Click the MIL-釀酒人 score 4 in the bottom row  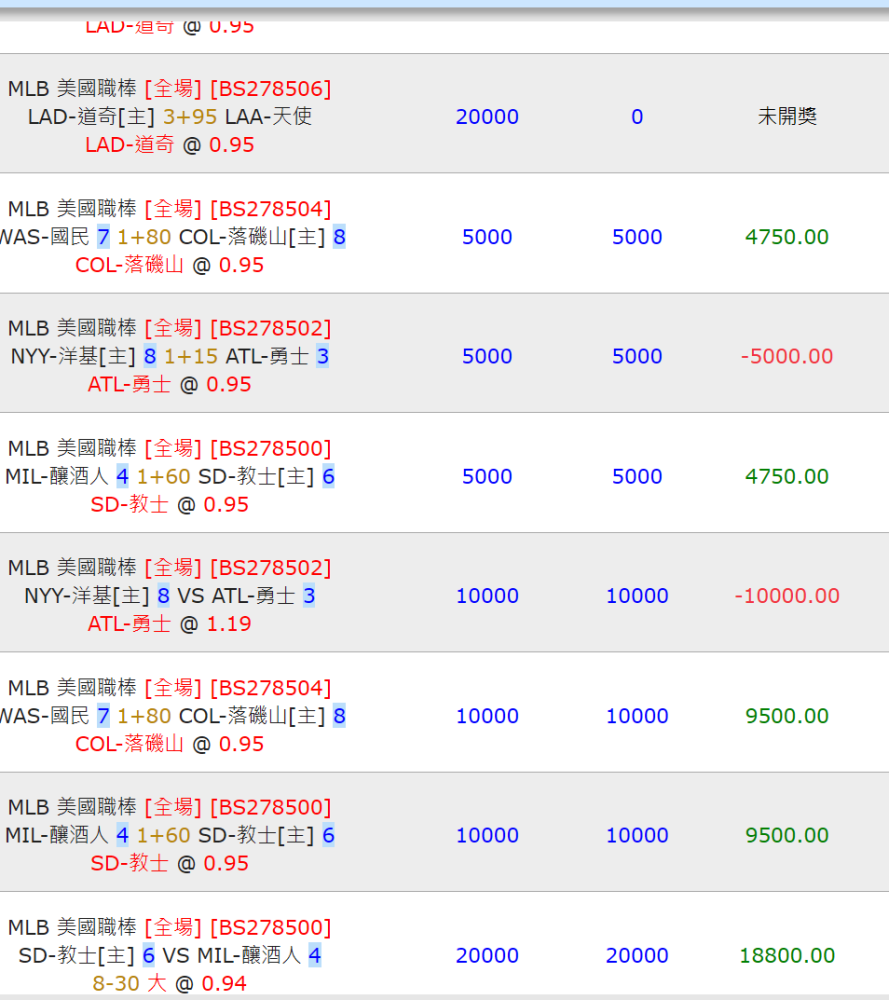[314, 955]
